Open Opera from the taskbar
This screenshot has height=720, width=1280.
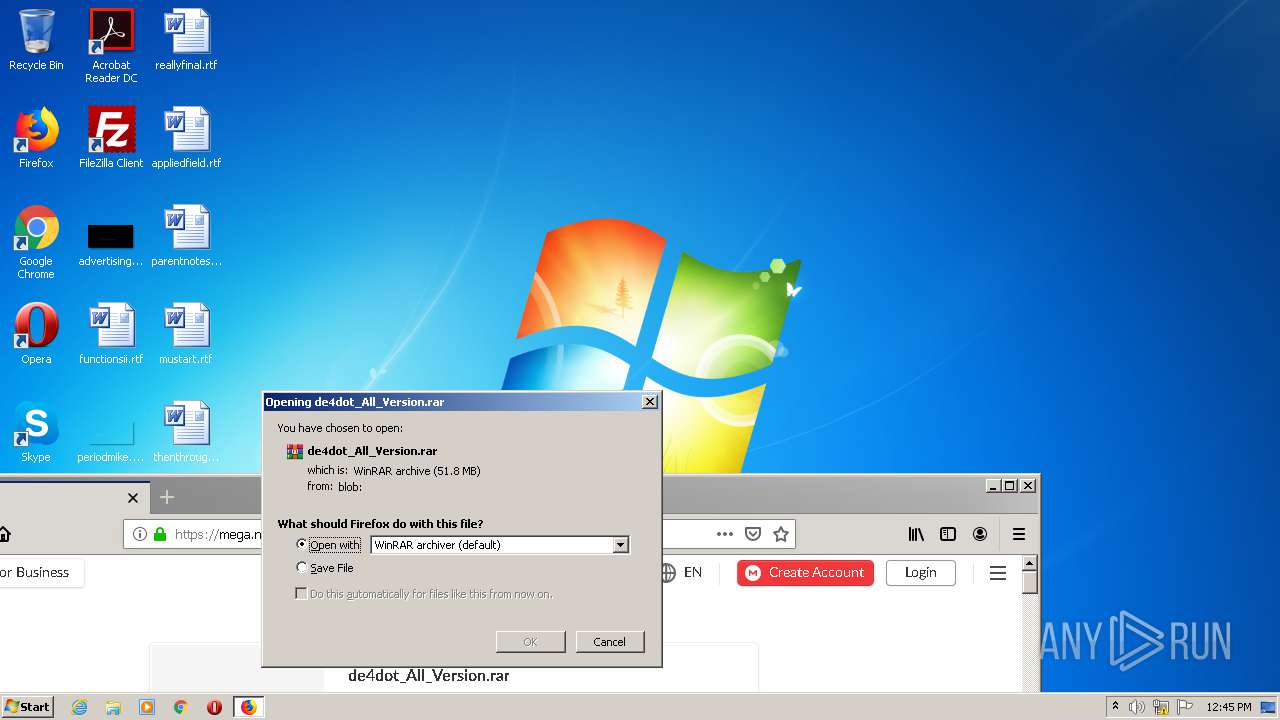tap(214, 707)
